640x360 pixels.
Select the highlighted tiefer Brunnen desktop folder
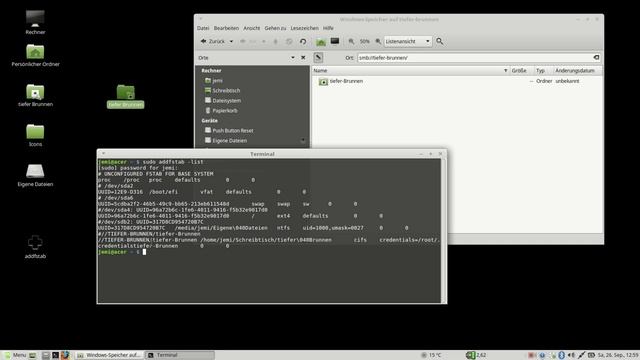tap(125, 96)
